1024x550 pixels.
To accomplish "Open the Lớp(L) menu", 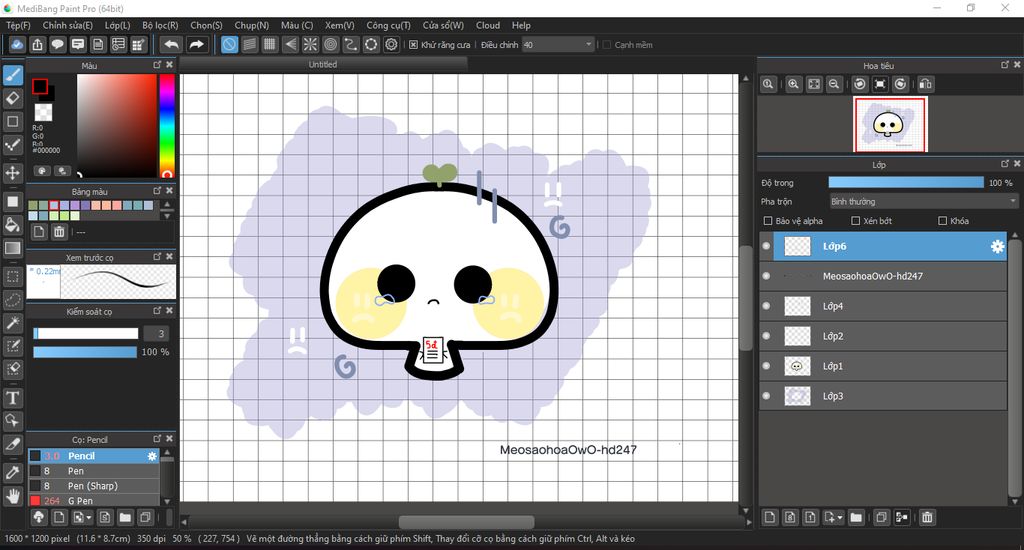I will [x=118, y=25].
